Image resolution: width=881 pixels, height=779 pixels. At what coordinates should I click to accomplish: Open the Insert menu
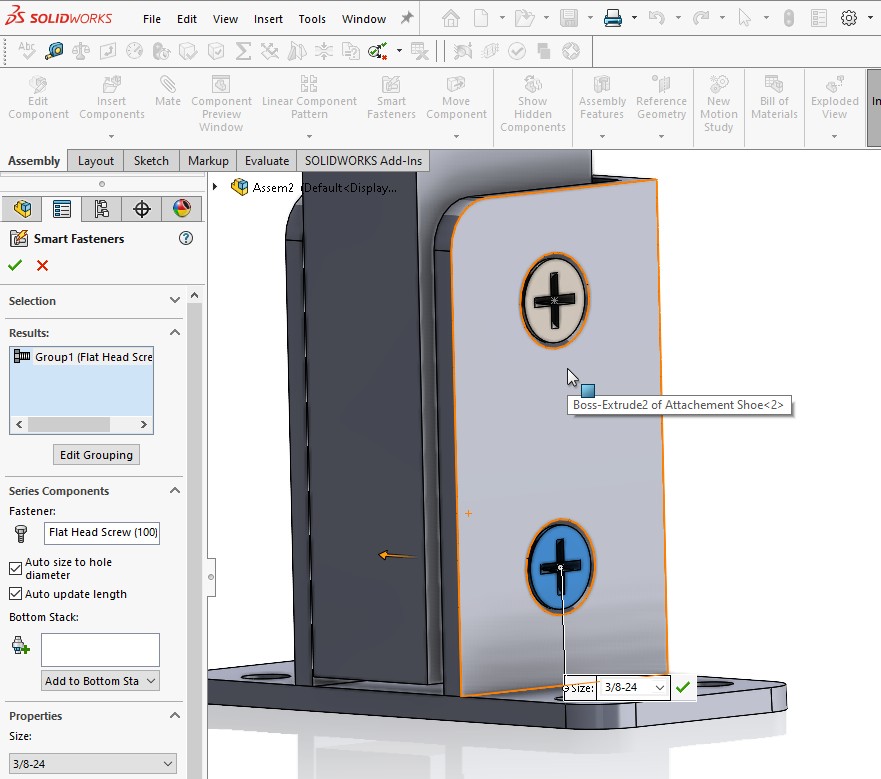268,18
